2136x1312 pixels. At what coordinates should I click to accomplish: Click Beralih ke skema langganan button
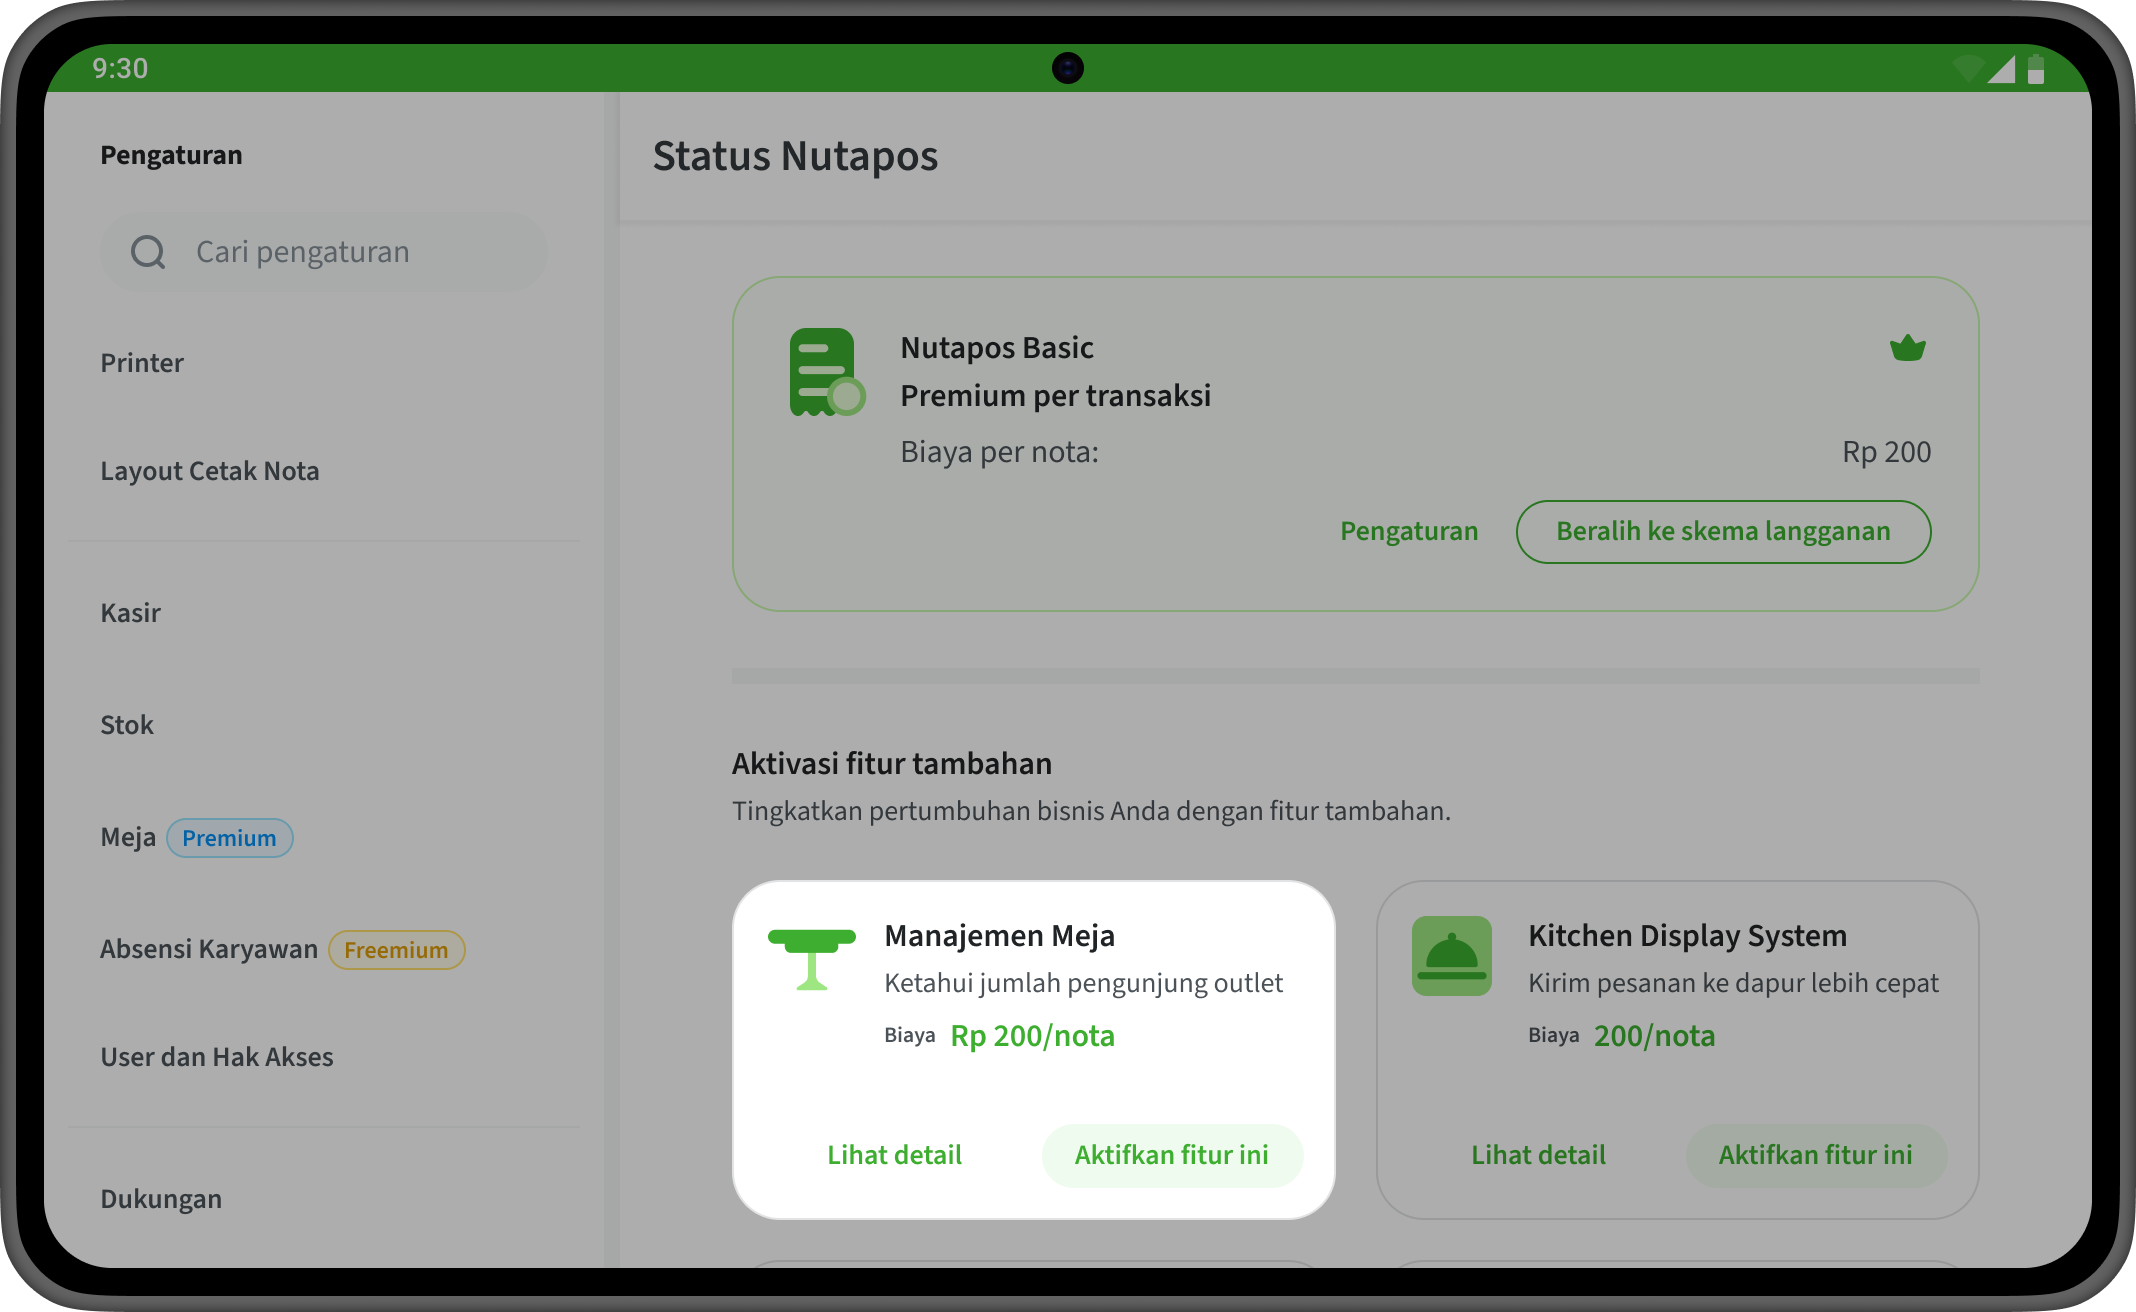pos(1723,531)
